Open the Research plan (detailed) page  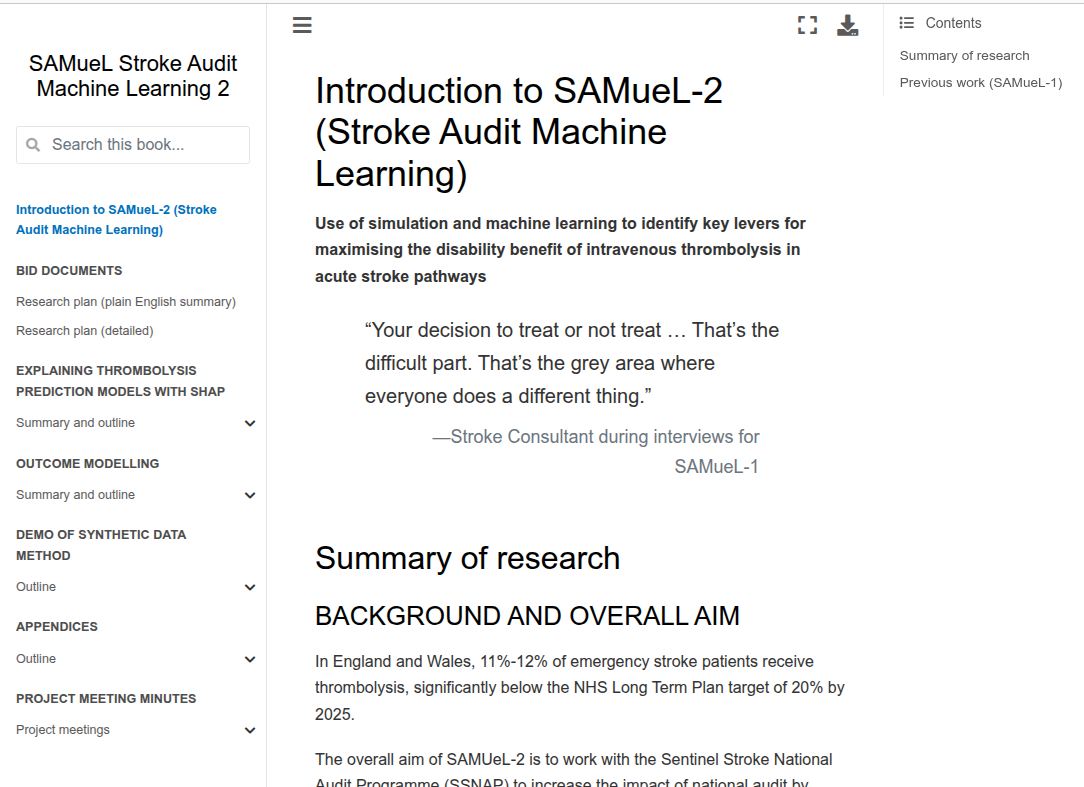click(85, 331)
